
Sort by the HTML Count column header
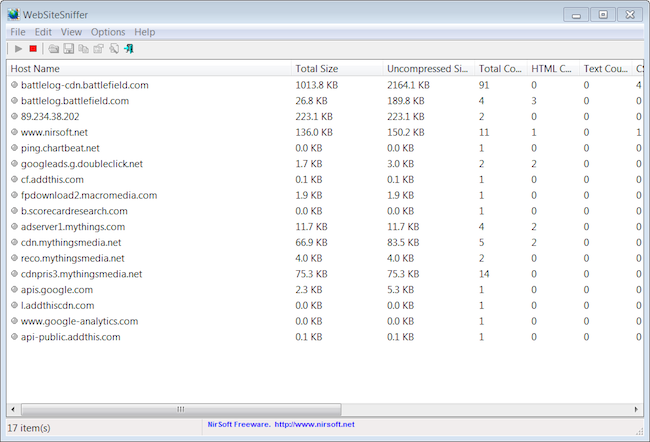pos(553,68)
